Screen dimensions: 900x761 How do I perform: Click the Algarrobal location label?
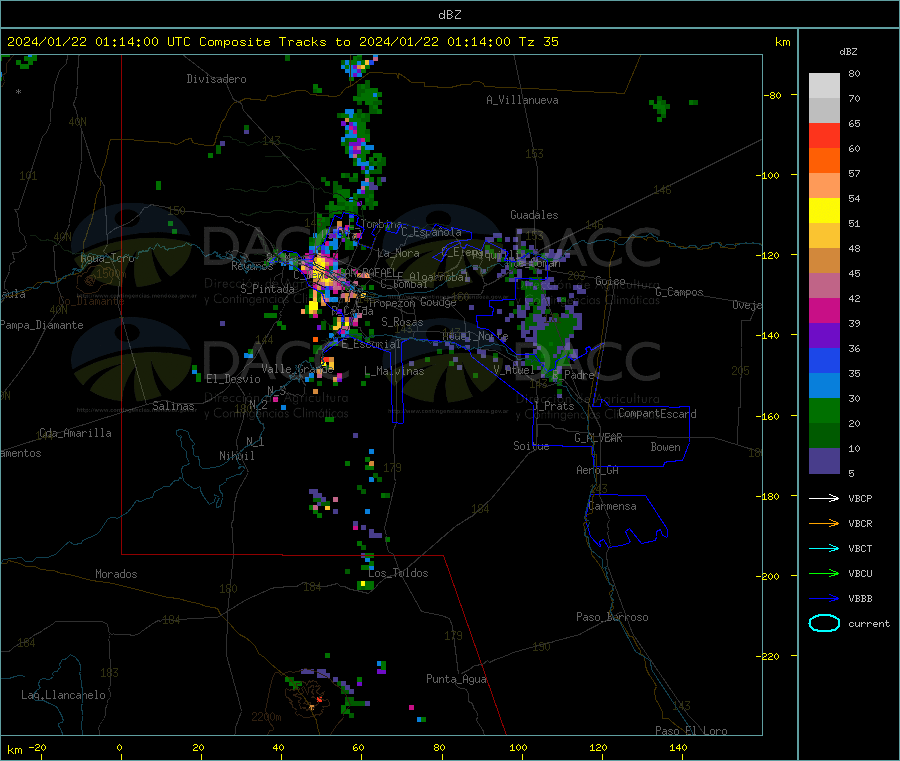(x=440, y=277)
